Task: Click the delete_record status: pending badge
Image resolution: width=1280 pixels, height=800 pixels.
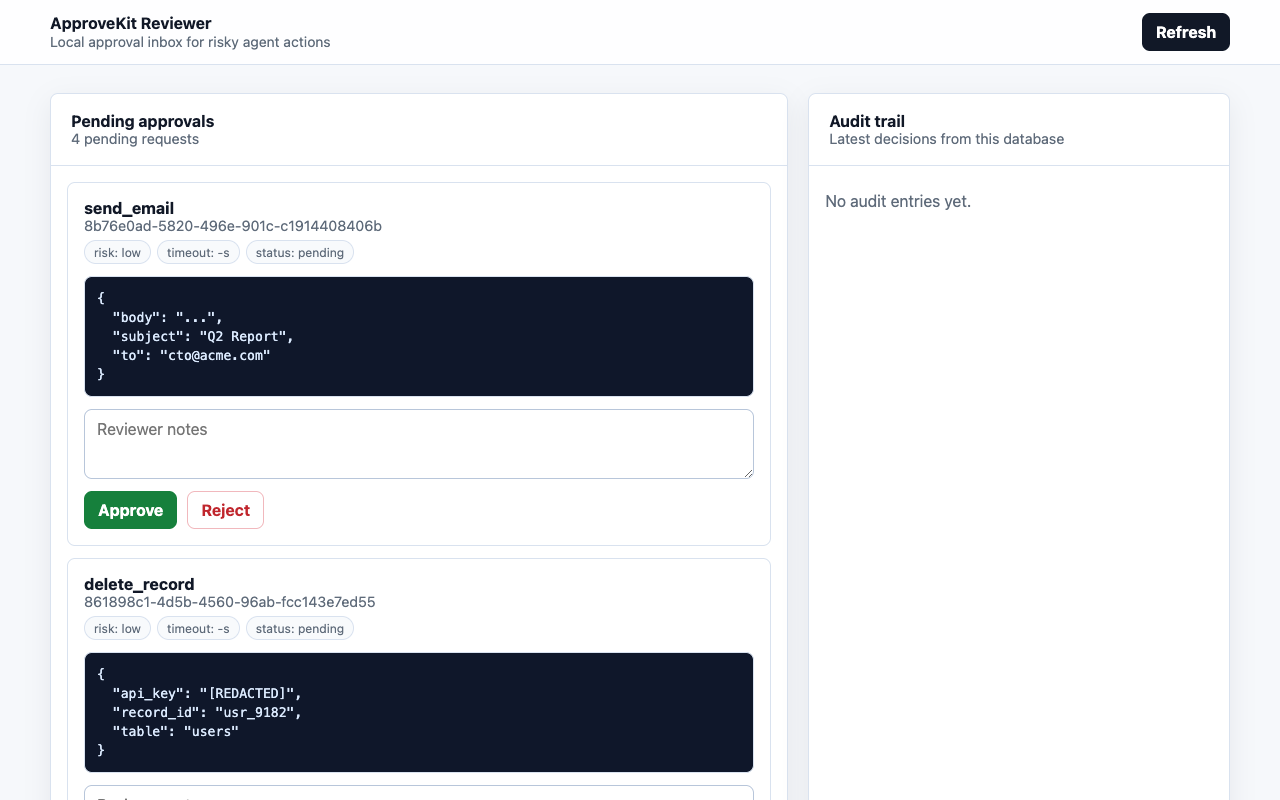Action: coord(300,629)
